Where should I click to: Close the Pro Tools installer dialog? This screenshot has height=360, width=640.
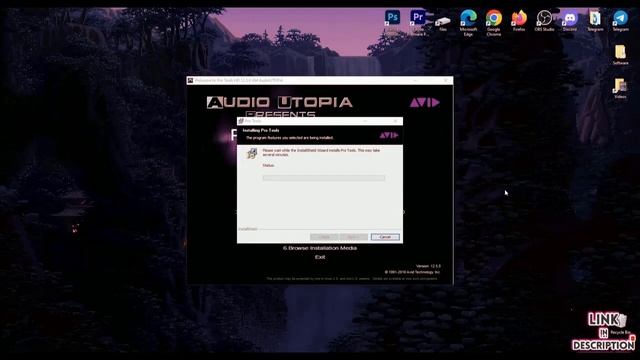pyautogui.click(x=395, y=121)
